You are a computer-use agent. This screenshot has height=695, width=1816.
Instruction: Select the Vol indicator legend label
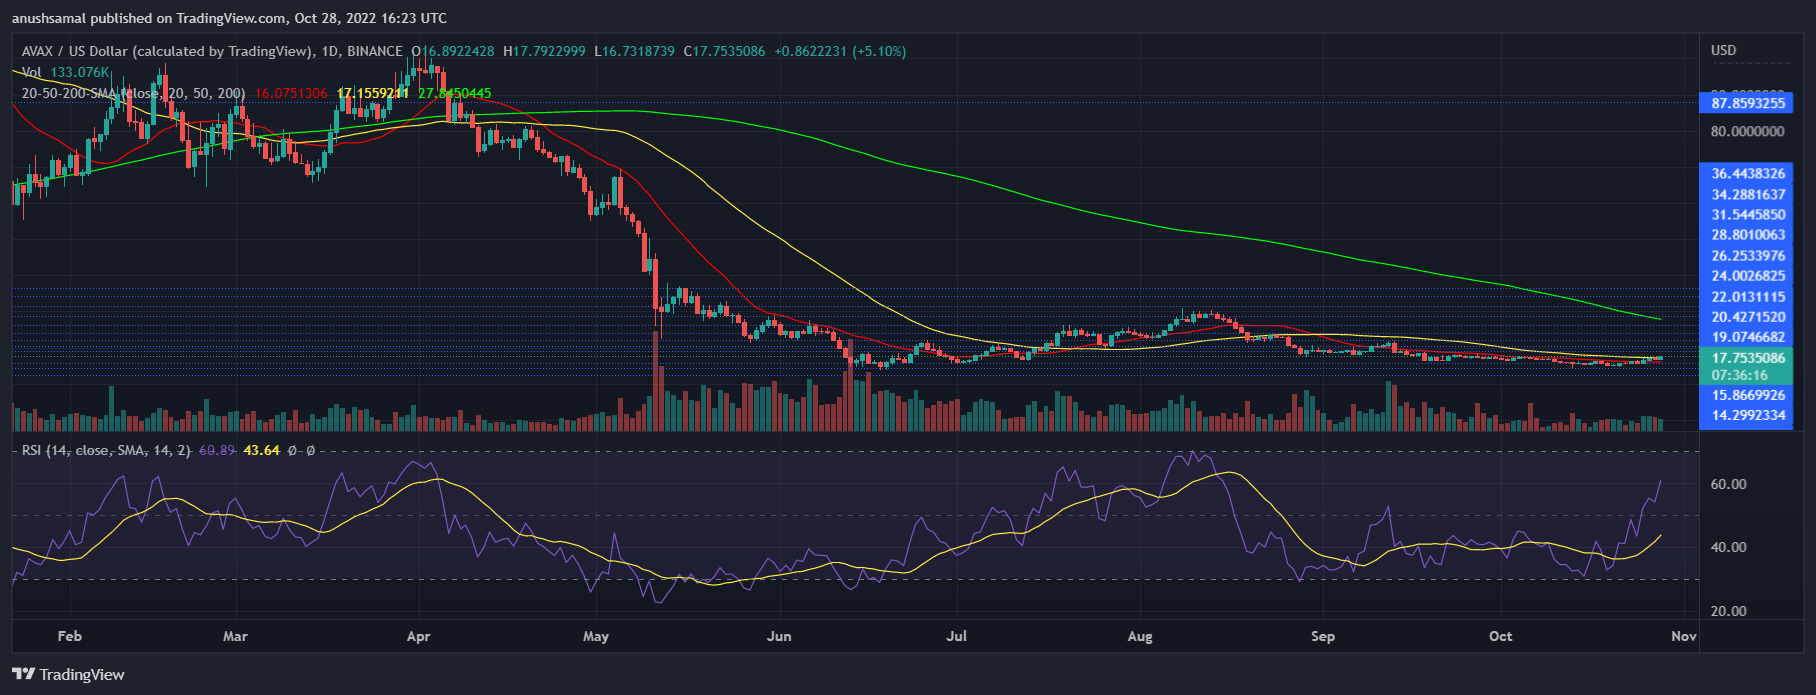coord(32,72)
